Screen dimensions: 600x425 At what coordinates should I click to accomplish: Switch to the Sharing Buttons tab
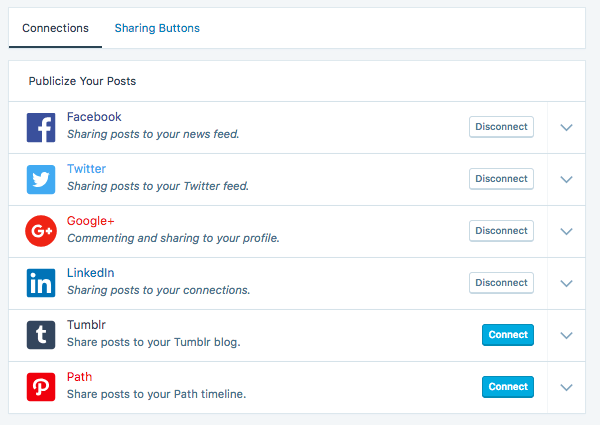pos(157,28)
